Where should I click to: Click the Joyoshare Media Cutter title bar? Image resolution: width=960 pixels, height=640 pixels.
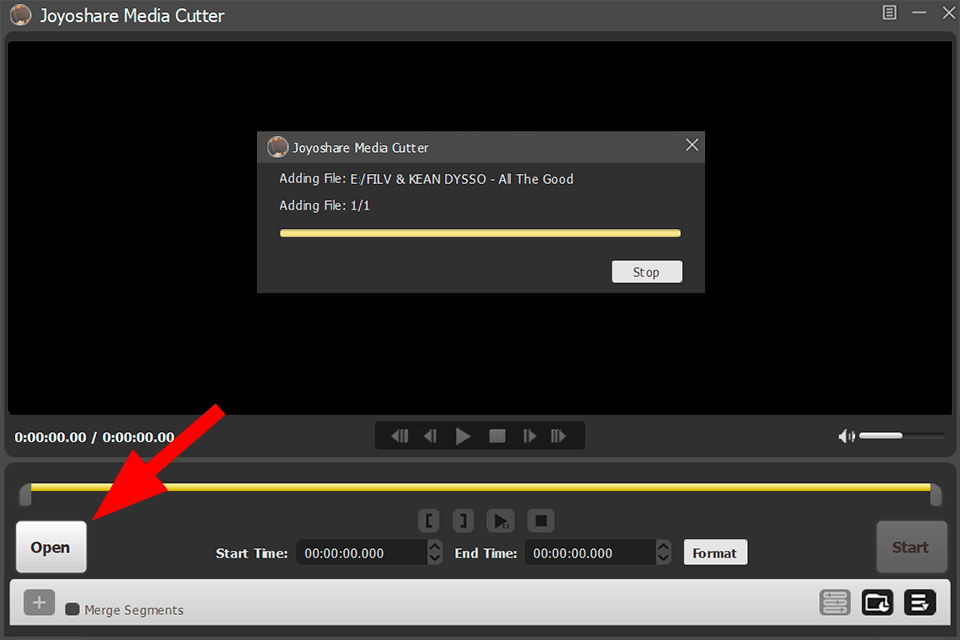[131, 15]
